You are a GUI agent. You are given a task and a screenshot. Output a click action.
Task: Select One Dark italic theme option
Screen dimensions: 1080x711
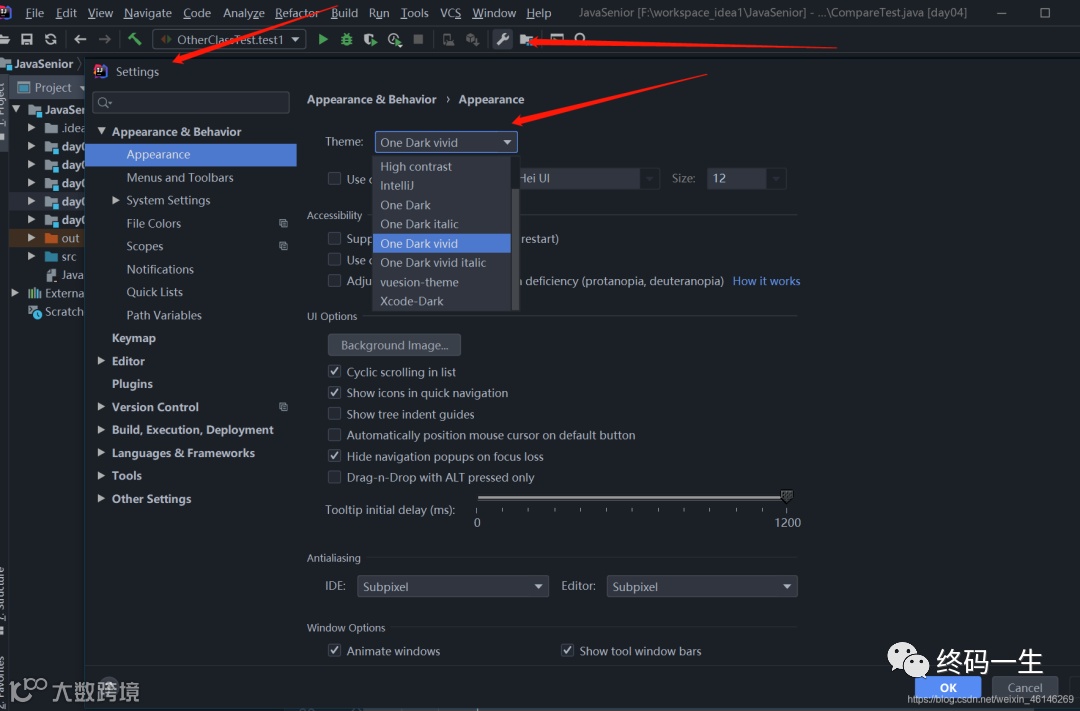coord(442,224)
